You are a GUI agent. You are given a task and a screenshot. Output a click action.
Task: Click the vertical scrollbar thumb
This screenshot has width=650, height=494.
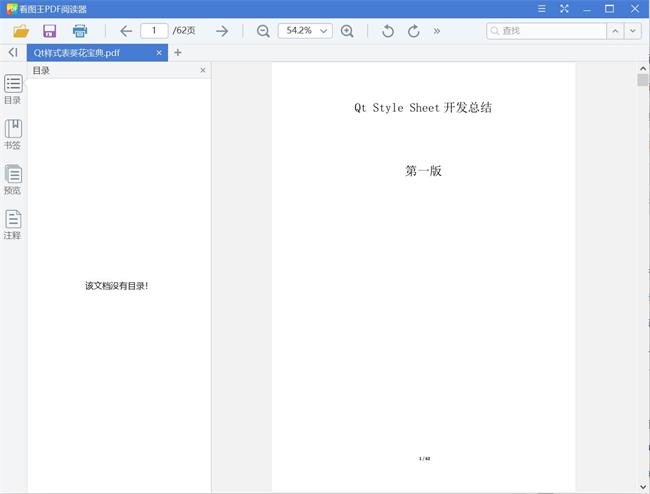pos(643,80)
